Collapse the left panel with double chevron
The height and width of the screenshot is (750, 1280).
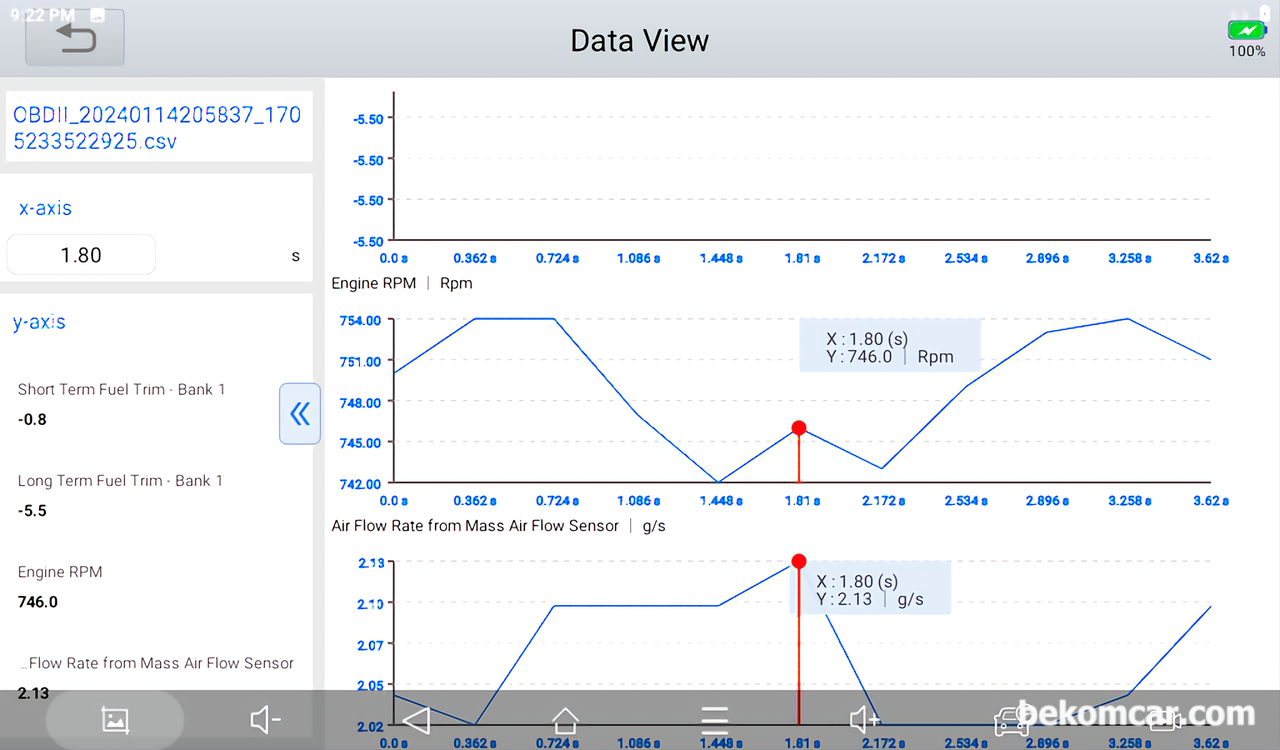[x=300, y=414]
